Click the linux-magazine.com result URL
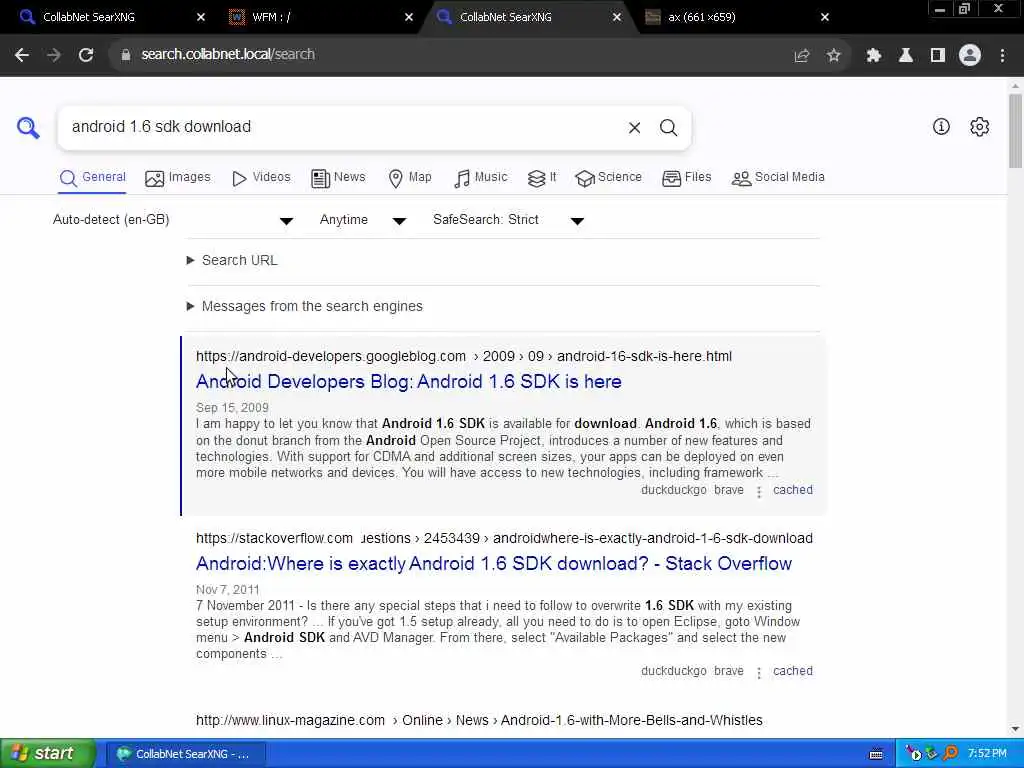The width and height of the screenshot is (1024, 768). [479, 720]
